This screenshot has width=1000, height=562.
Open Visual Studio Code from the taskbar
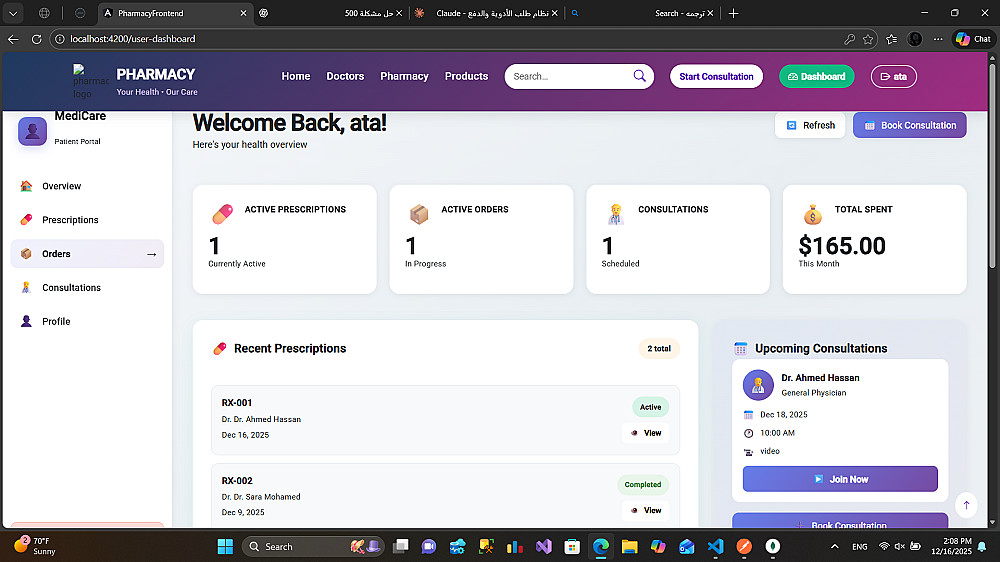pos(716,546)
